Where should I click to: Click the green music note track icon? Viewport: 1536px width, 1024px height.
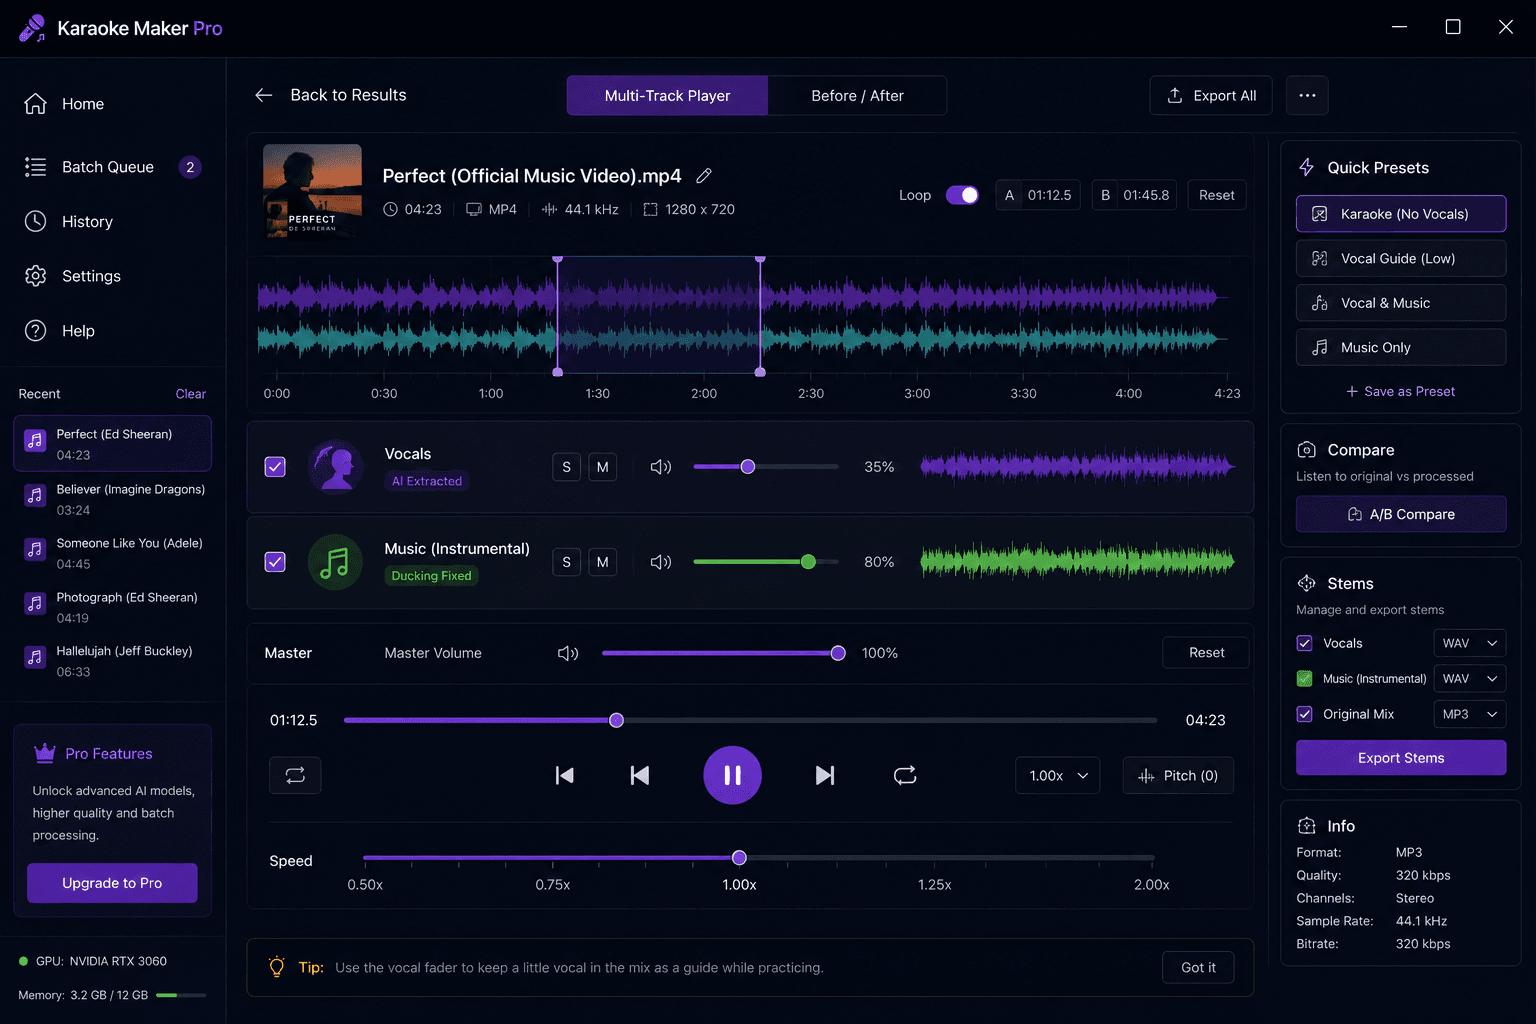pos(335,562)
